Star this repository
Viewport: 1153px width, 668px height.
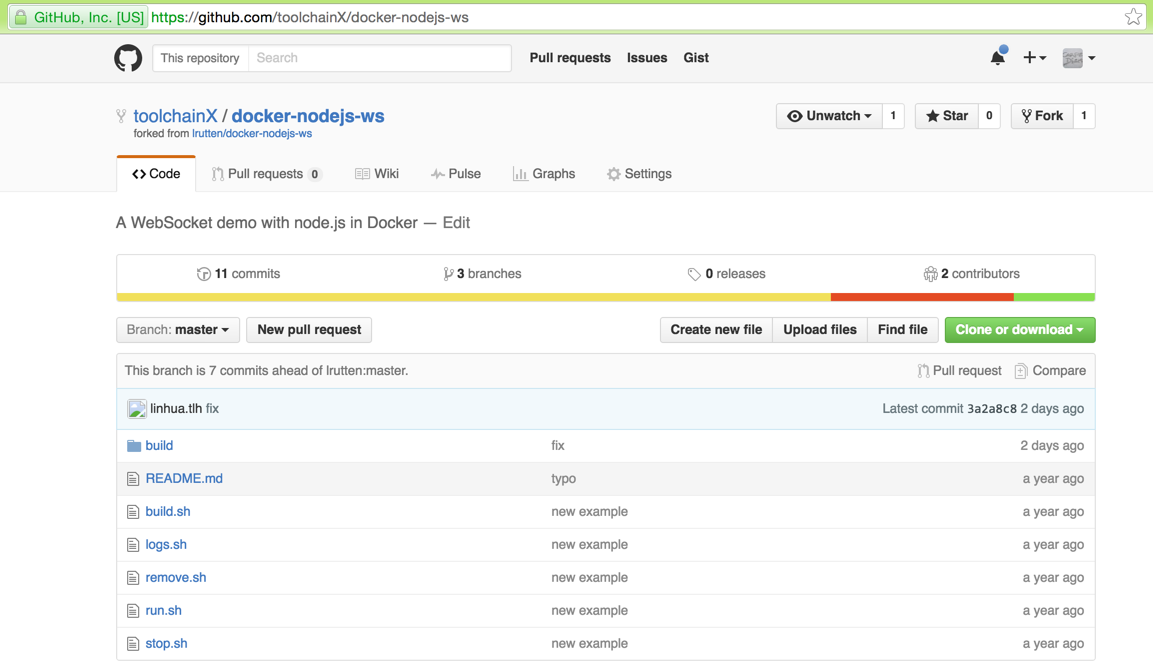946,116
